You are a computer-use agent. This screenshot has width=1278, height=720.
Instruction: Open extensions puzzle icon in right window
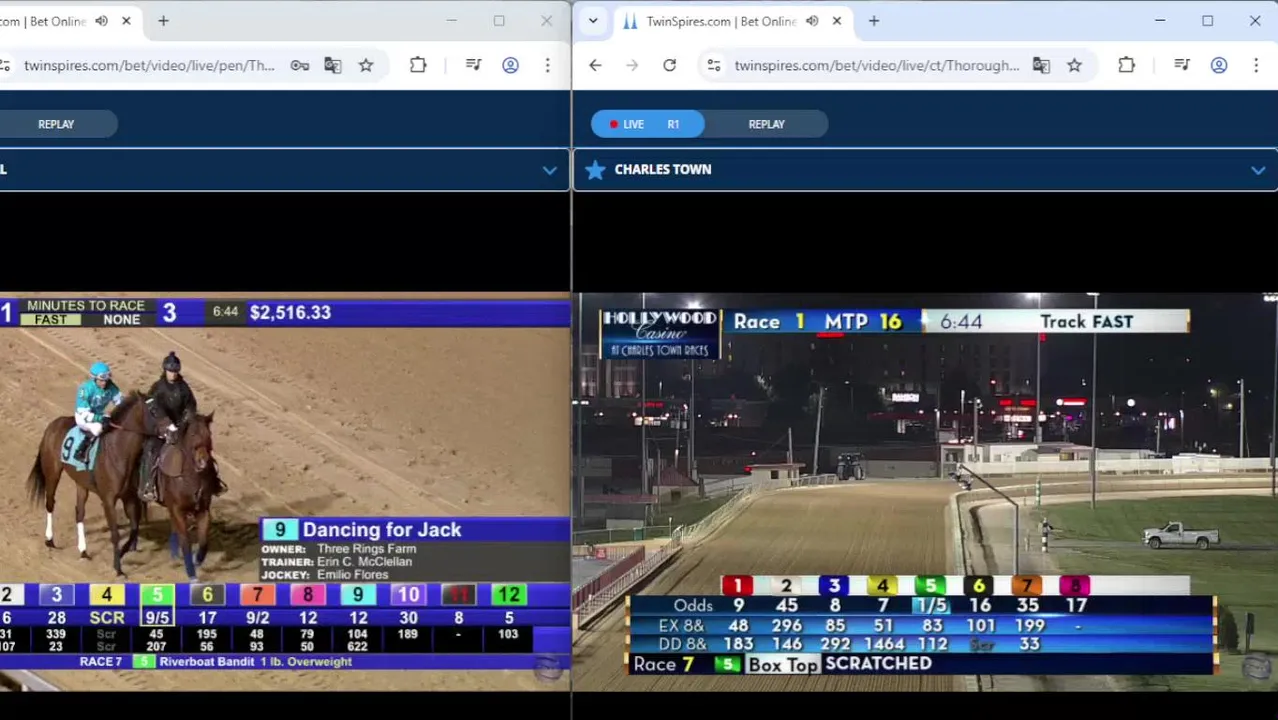[x=1126, y=65]
